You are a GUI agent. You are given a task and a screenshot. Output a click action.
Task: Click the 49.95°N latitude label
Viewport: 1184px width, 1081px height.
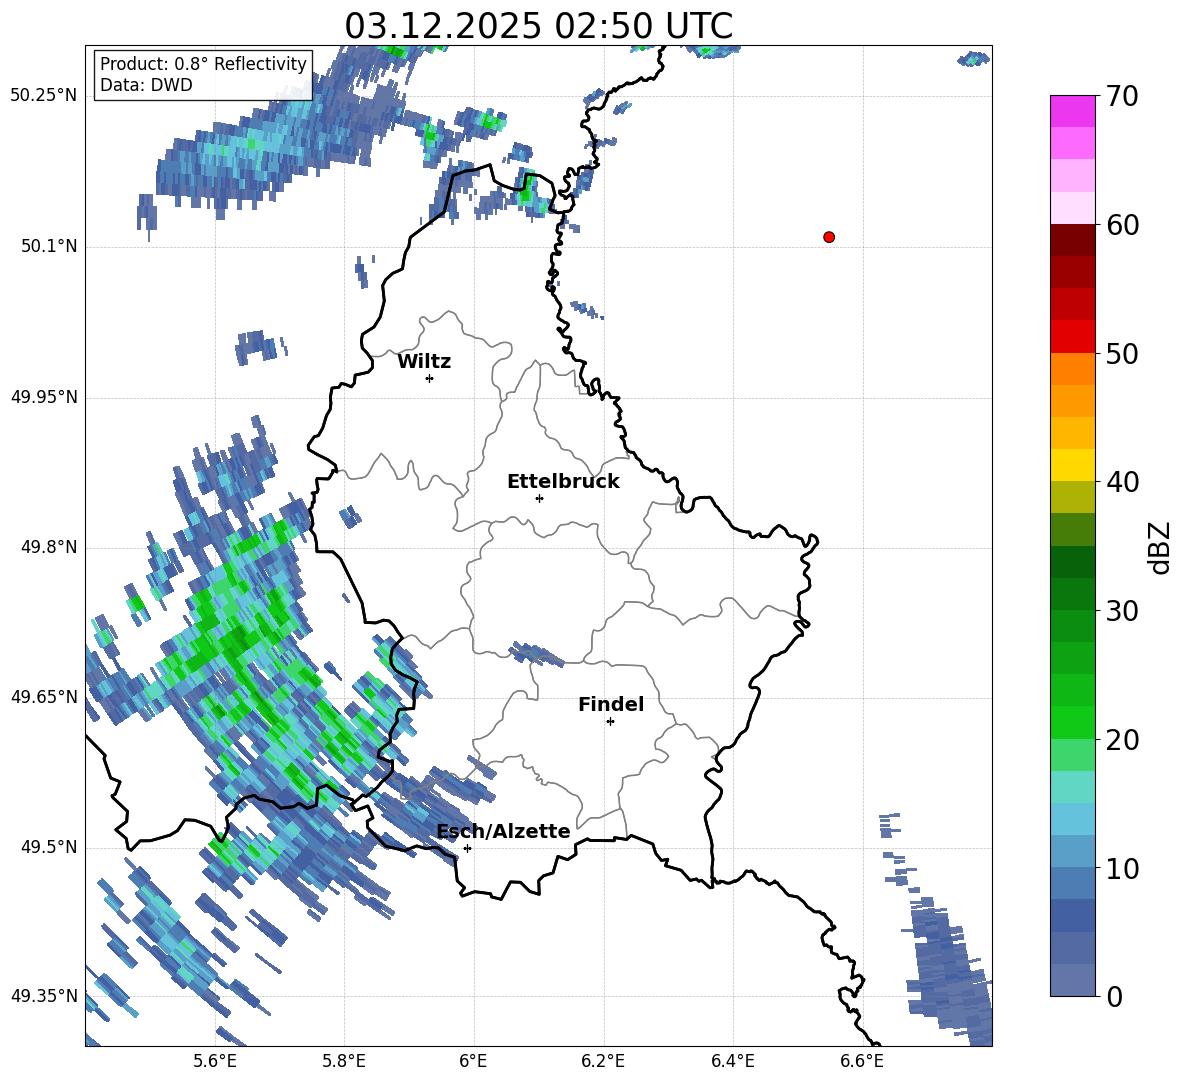[x=44, y=397]
